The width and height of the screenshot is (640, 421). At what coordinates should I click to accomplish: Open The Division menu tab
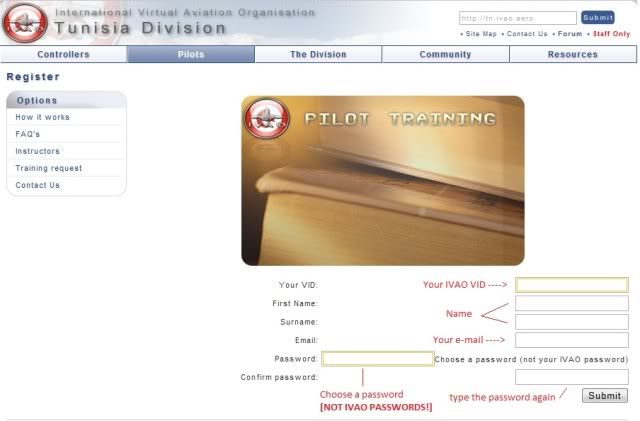click(x=318, y=54)
